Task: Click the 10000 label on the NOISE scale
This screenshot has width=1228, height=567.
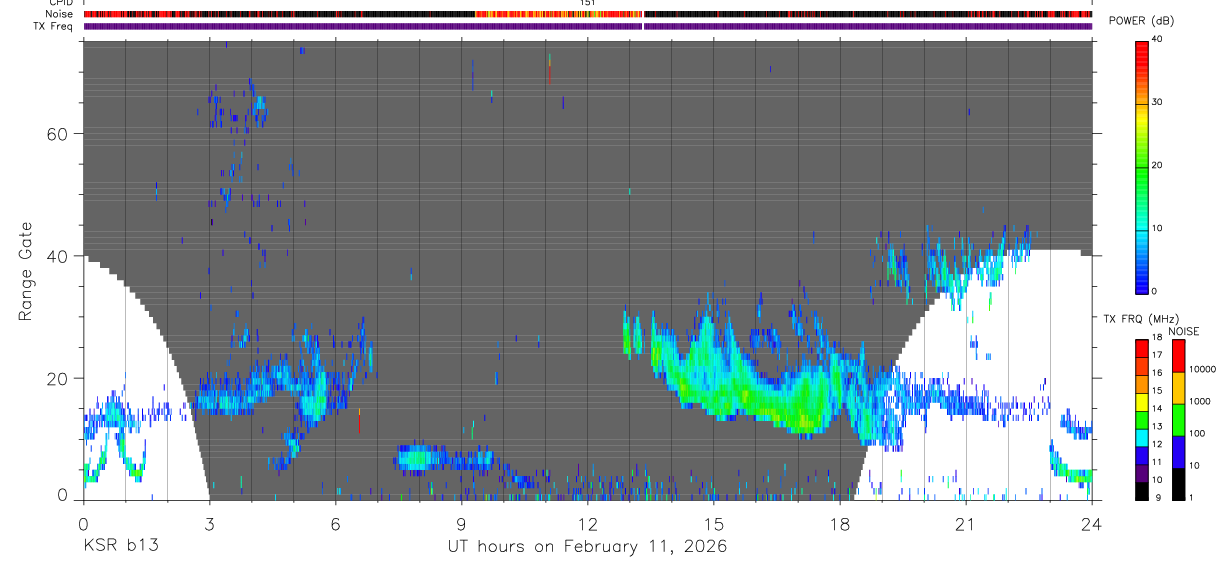Action: [x=1205, y=369]
